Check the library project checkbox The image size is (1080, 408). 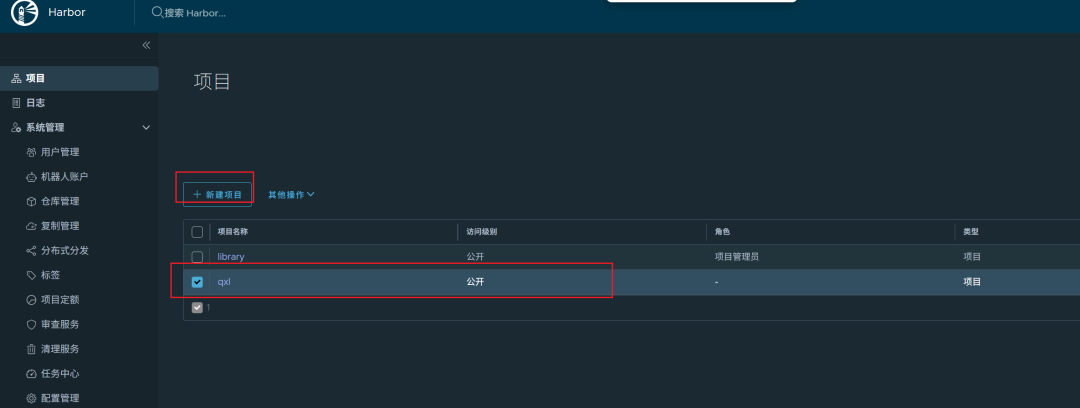pyautogui.click(x=197, y=257)
